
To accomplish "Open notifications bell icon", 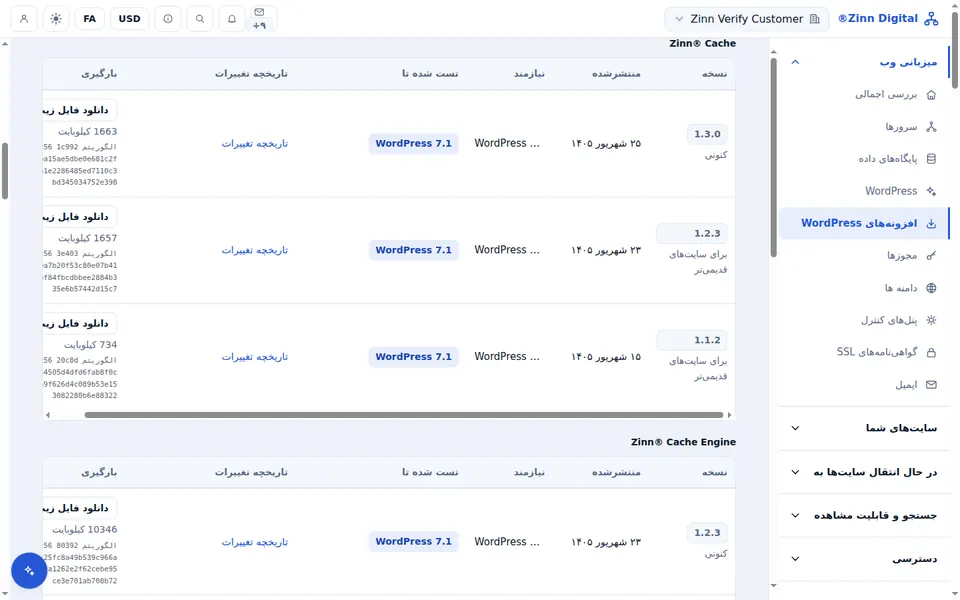I will click(x=231, y=19).
